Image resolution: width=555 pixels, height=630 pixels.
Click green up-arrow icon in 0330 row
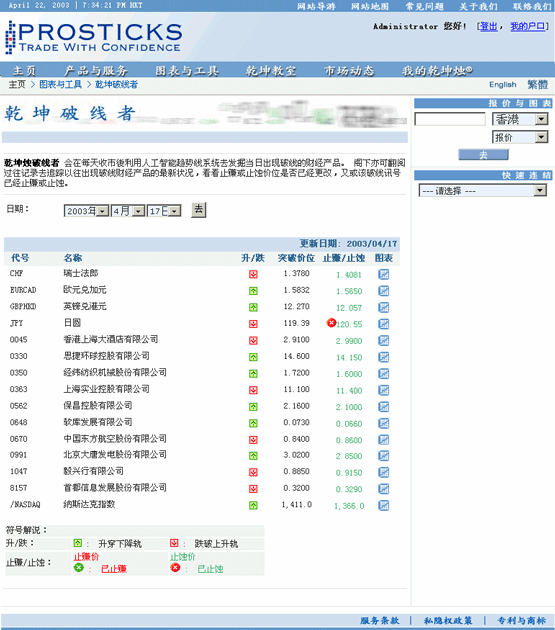point(253,357)
